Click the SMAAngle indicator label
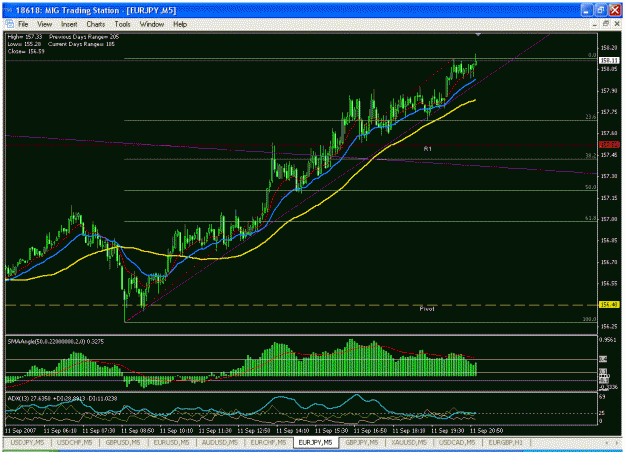The width and height of the screenshot is (625, 452). tap(55, 342)
